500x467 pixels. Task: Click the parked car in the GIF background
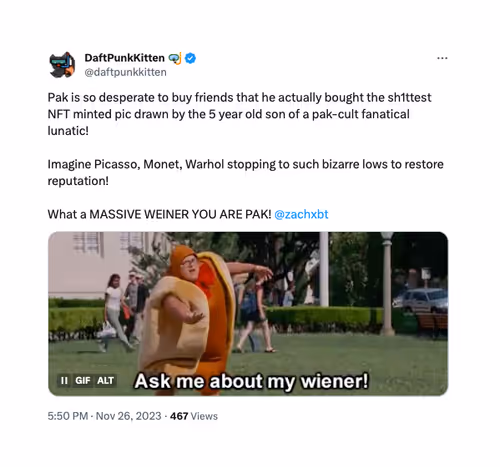coord(421,300)
